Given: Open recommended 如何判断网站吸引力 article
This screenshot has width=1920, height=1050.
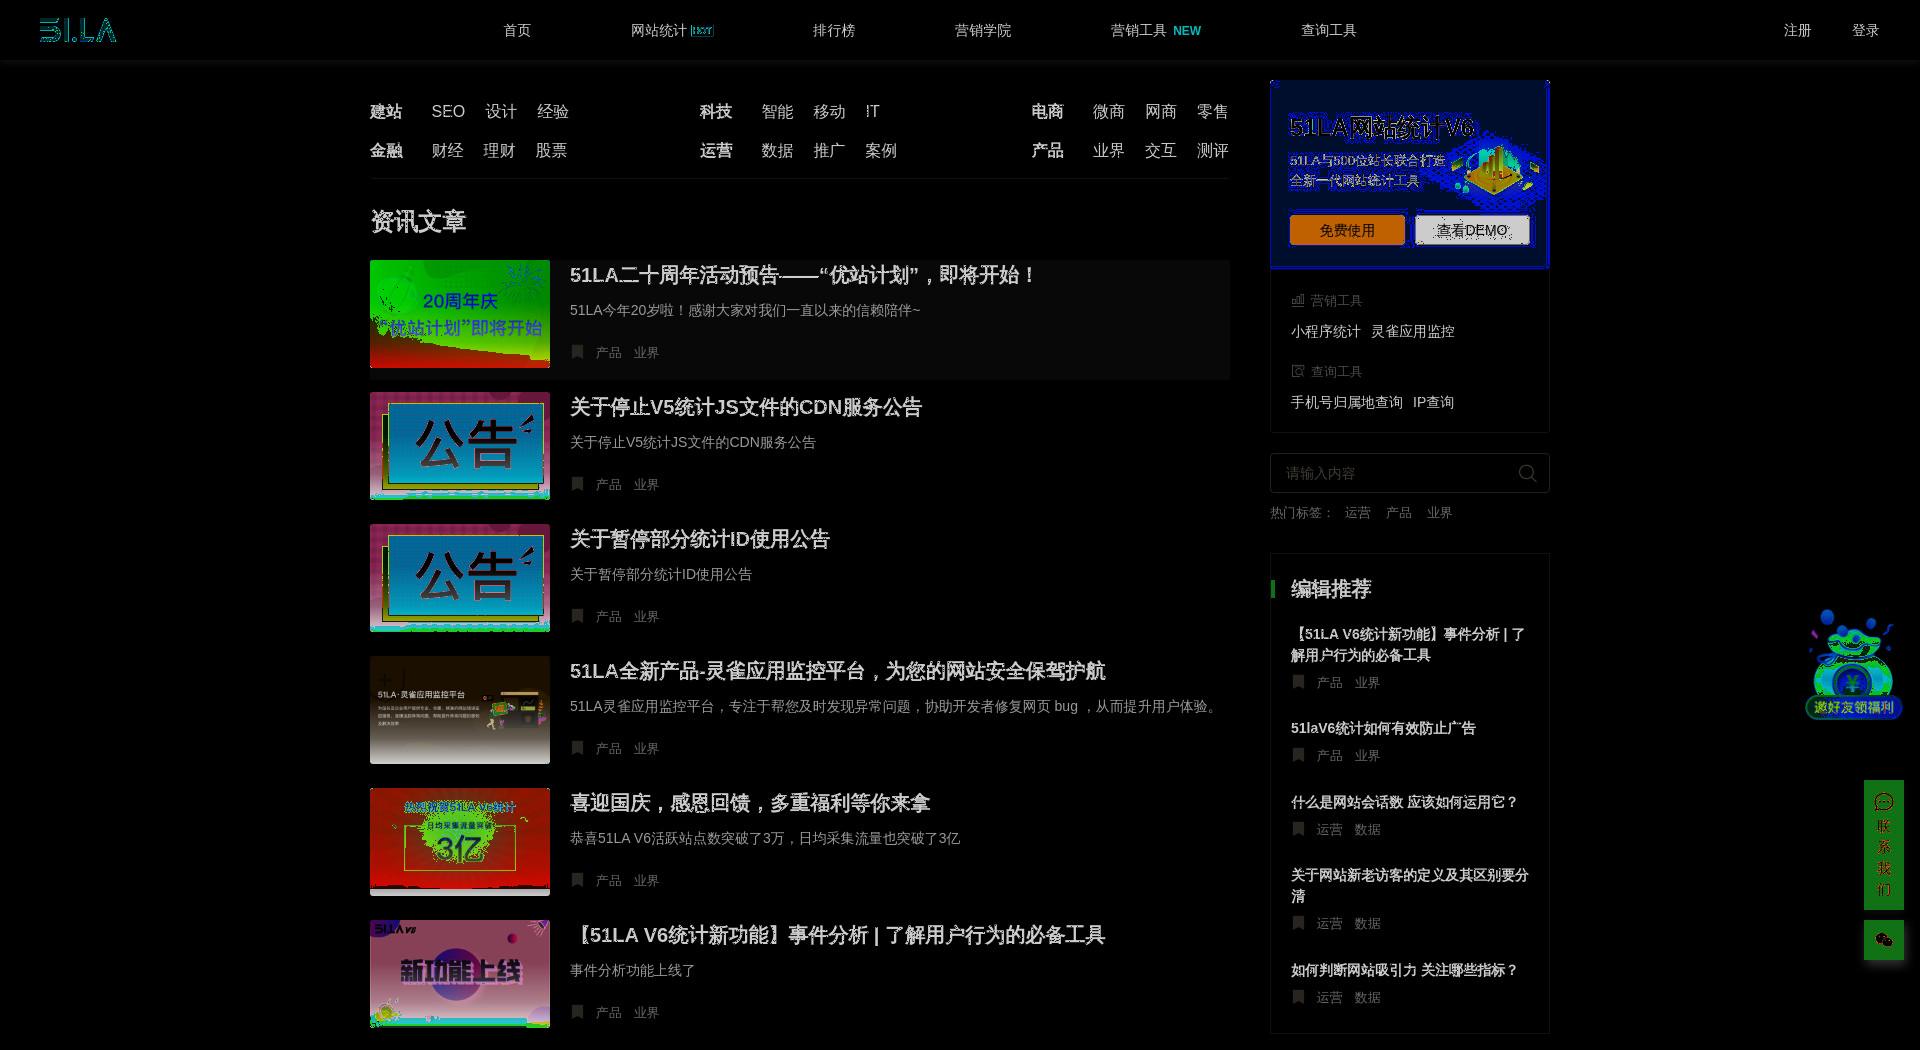Looking at the screenshot, I should coord(1404,970).
